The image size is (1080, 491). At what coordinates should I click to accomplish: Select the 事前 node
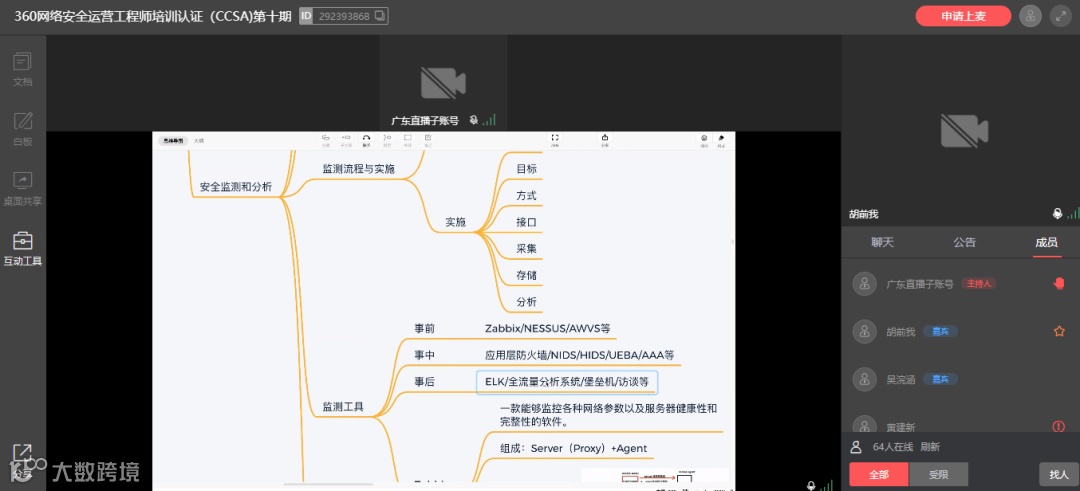pyautogui.click(x=424, y=328)
